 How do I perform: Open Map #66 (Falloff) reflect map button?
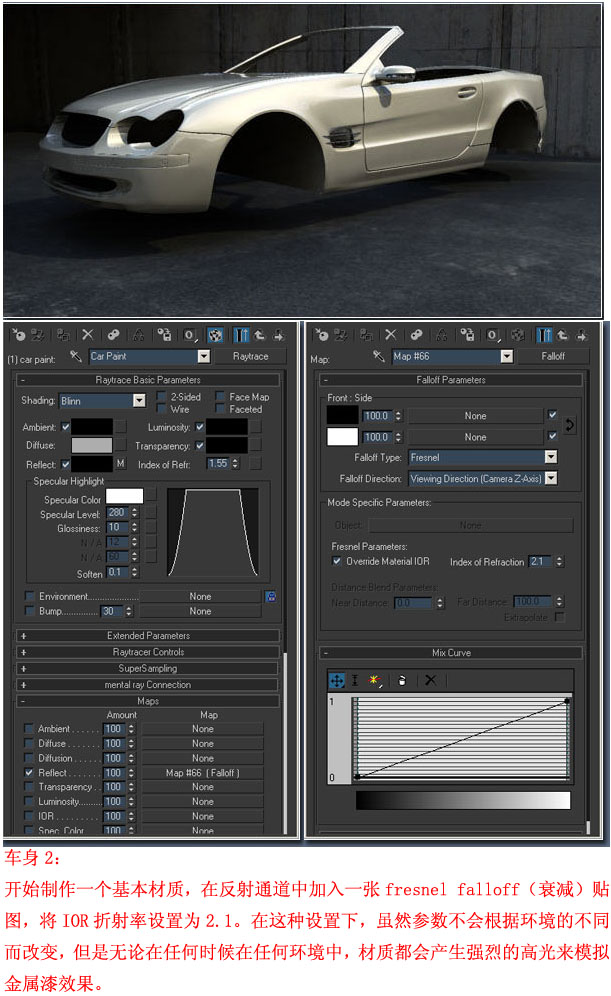202,773
